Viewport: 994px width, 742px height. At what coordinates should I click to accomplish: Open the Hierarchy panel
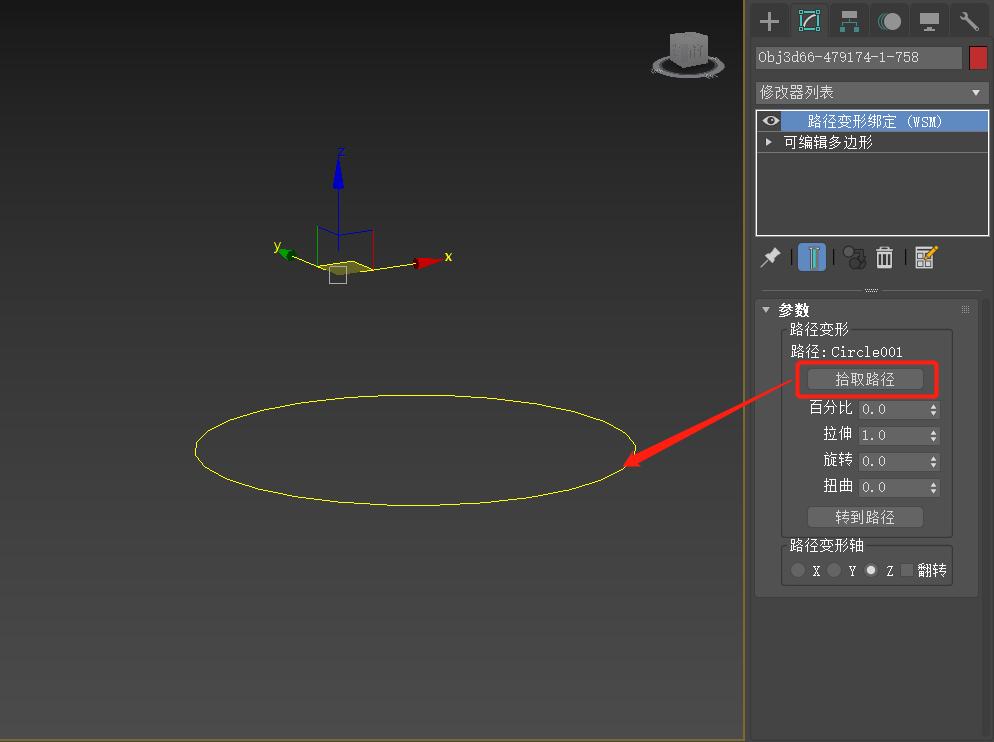pos(849,19)
